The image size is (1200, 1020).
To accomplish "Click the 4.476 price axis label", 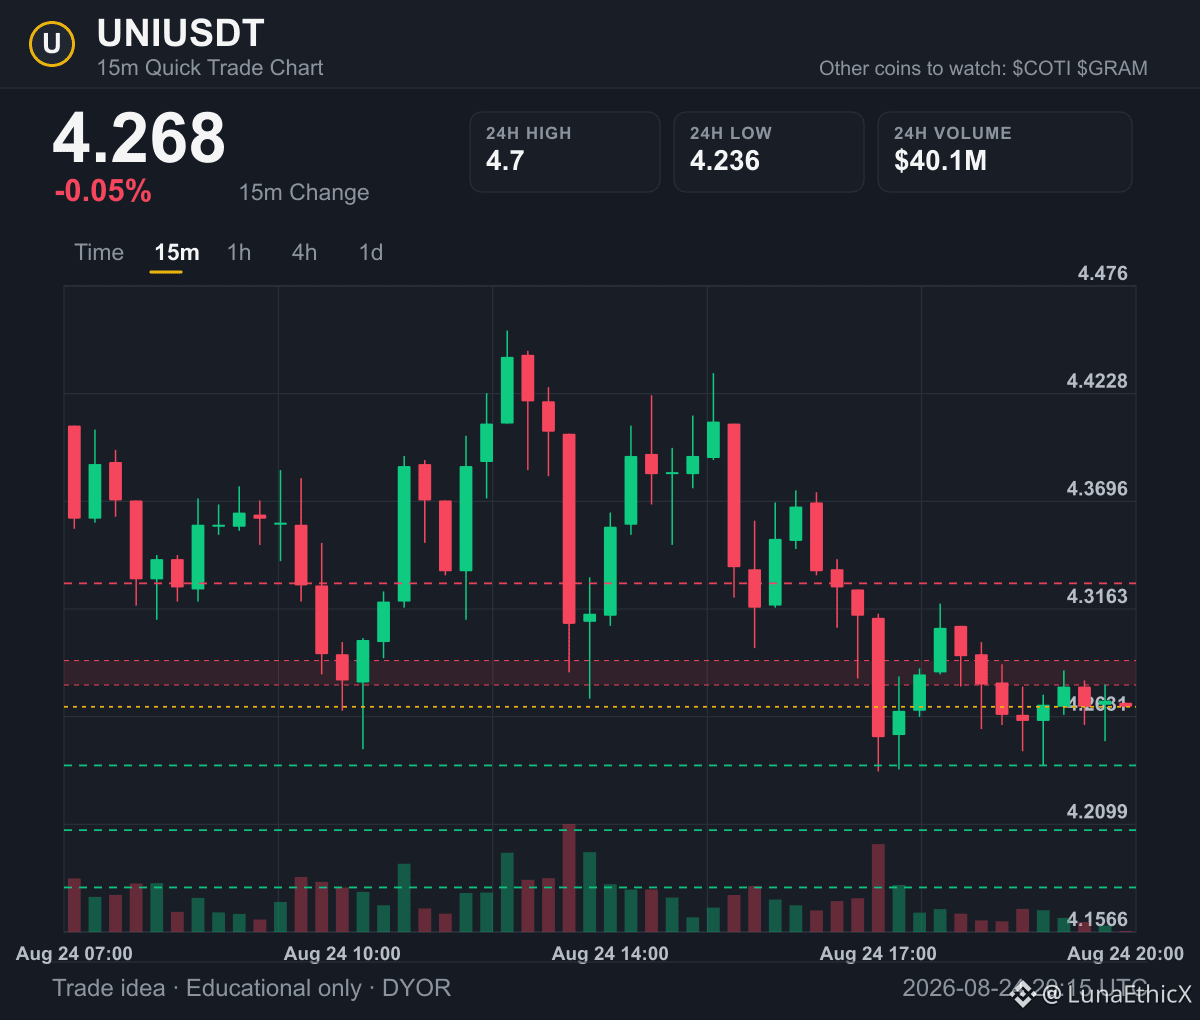I will (1103, 274).
